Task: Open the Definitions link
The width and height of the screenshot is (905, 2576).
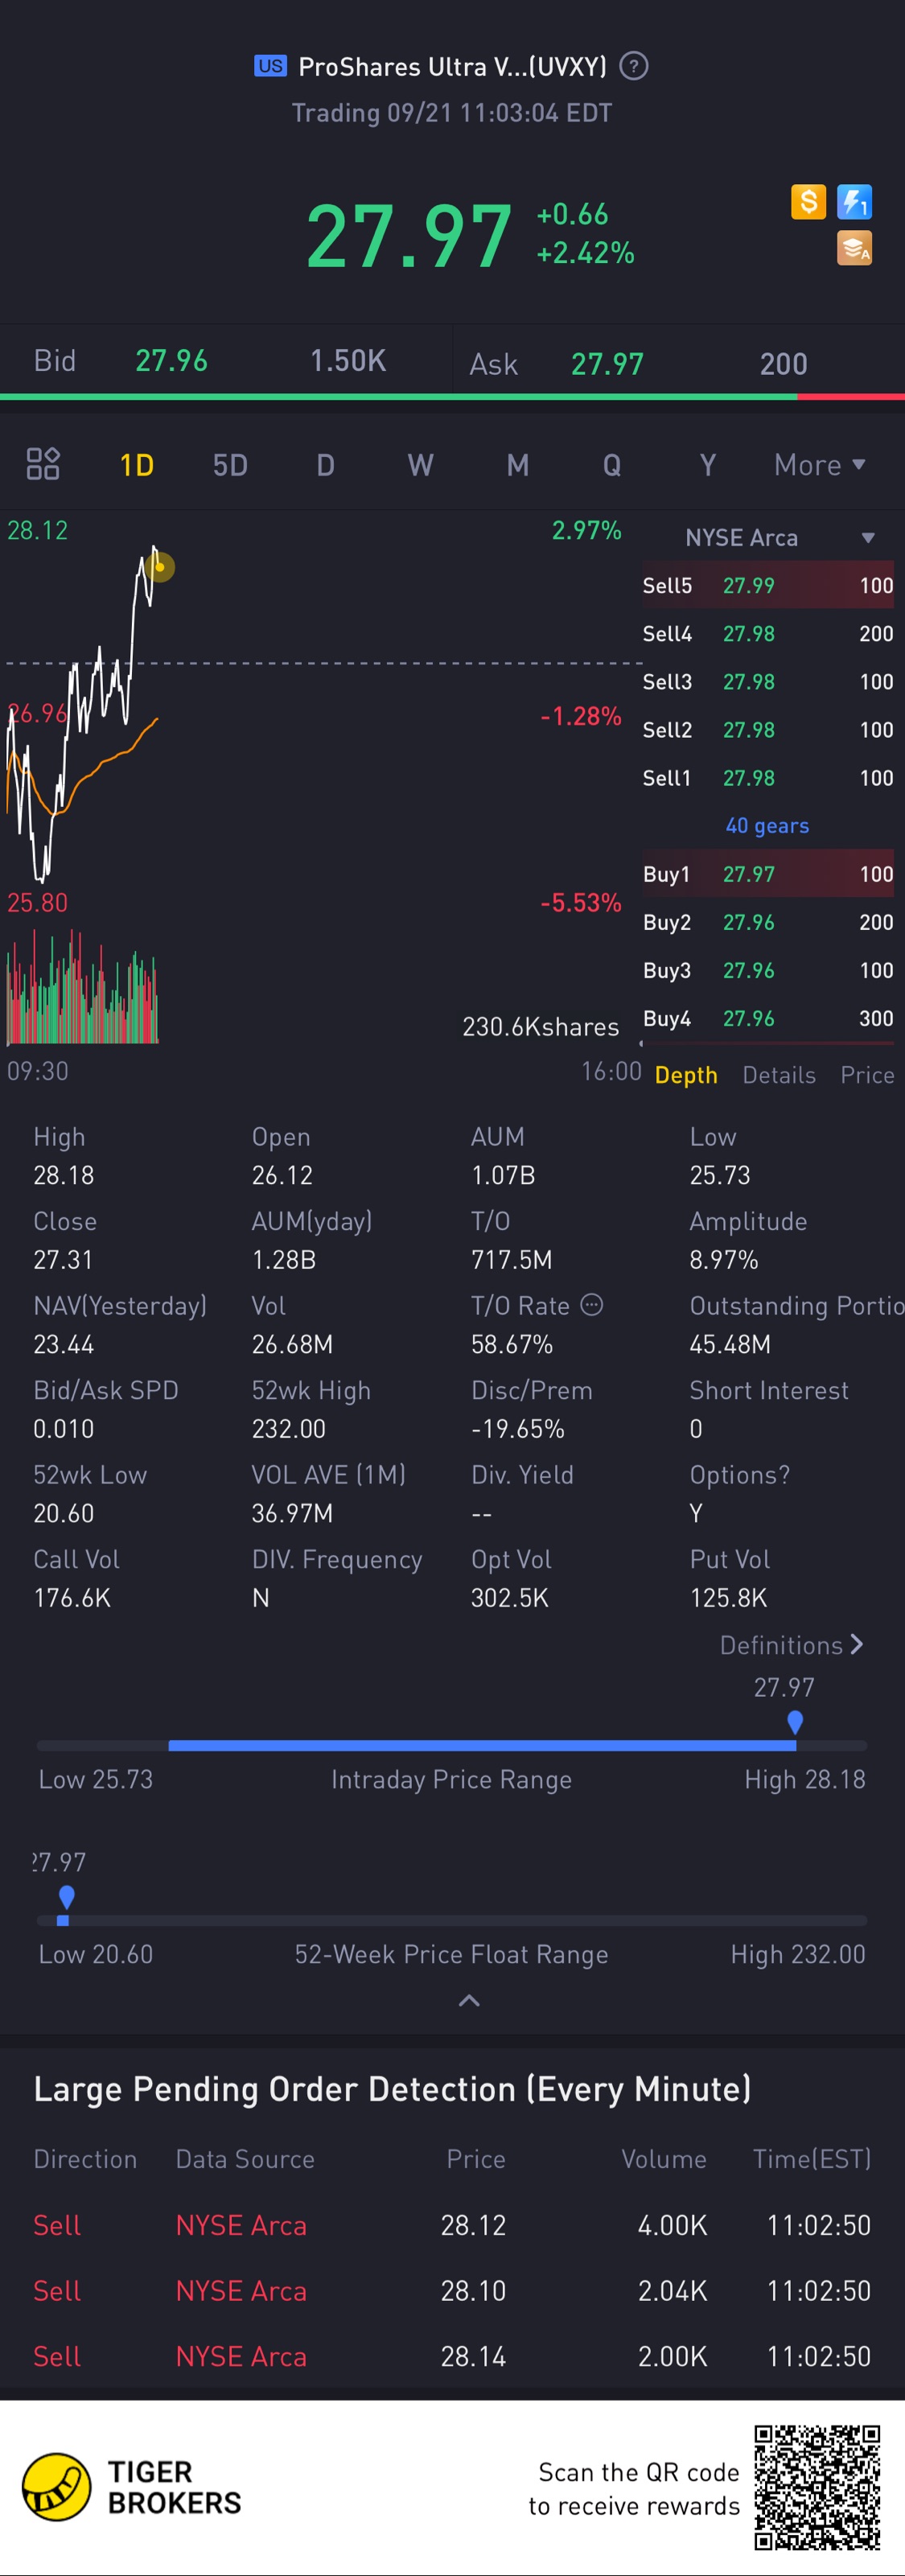Action: pos(791,1645)
